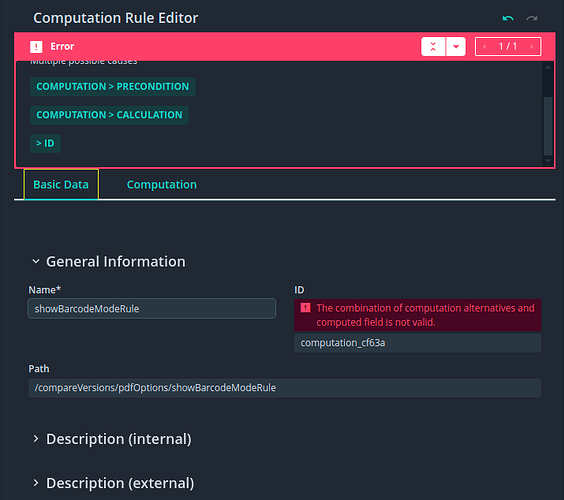Click the exclamation icon beside the ID validation message
Image resolution: width=564 pixels, height=500 pixels.
point(305,308)
